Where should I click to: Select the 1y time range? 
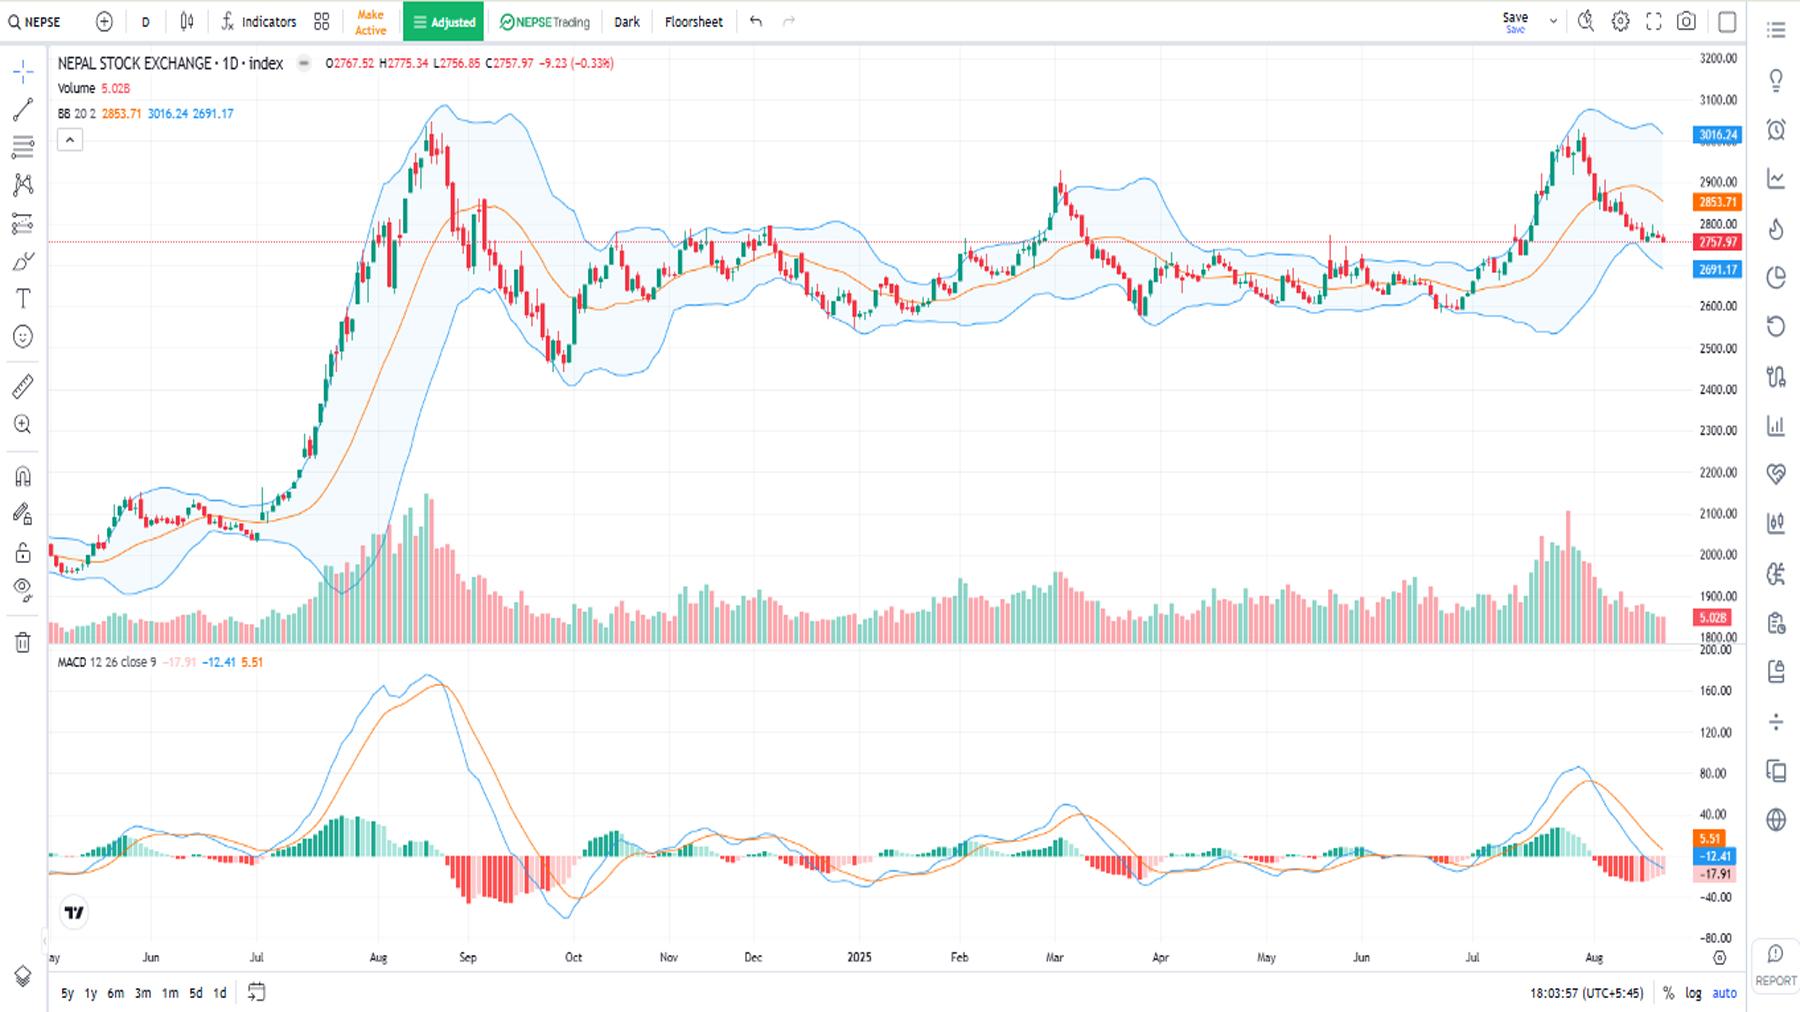click(x=91, y=993)
